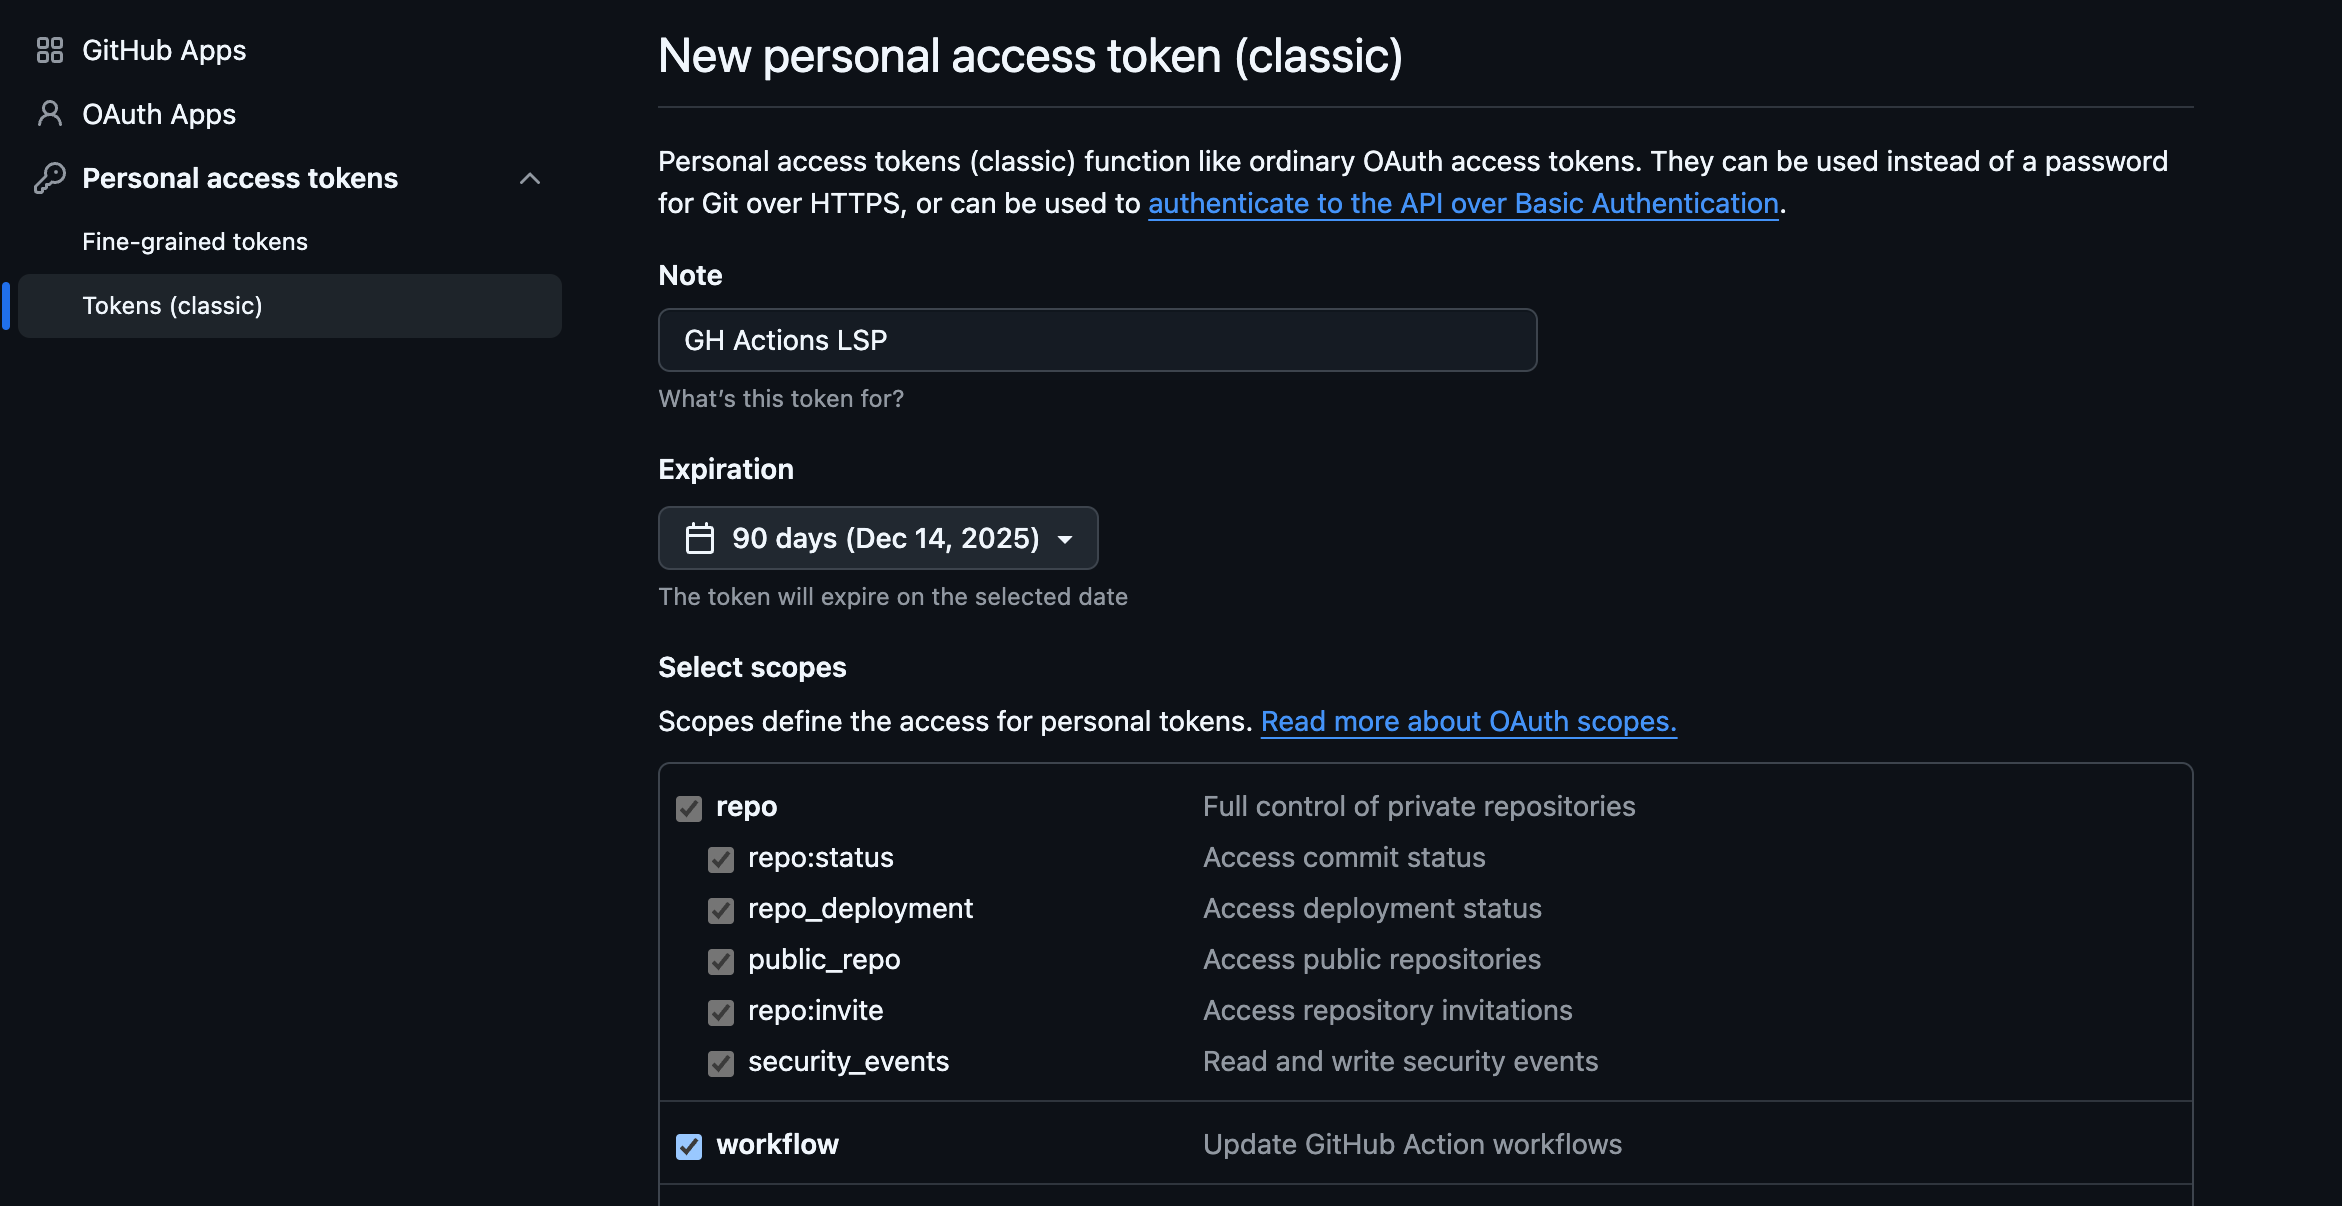Open the GitHub Apps sidebar item
This screenshot has height=1206, width=2342.
tap(164, 50)
